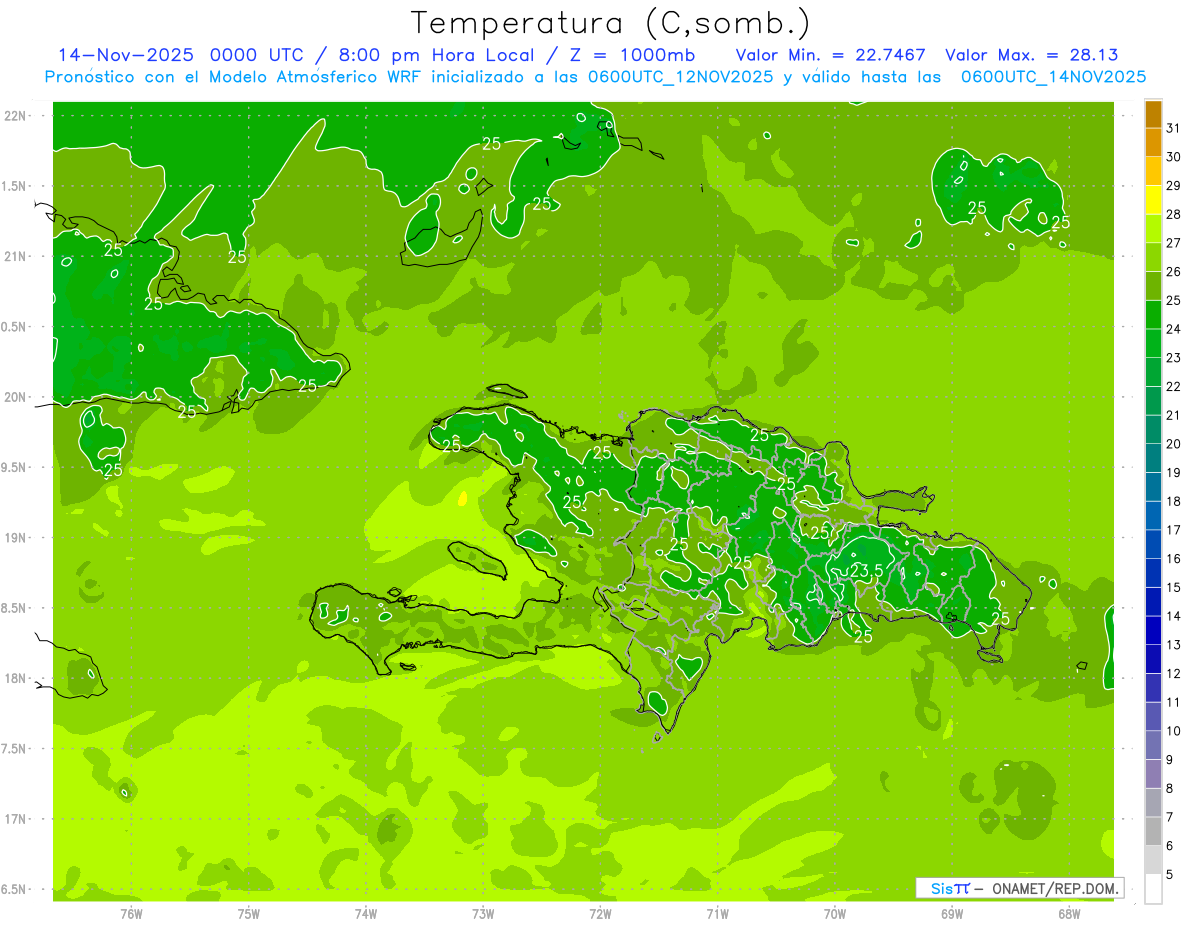Click the legend scale value 20

tap(1173, 444)
